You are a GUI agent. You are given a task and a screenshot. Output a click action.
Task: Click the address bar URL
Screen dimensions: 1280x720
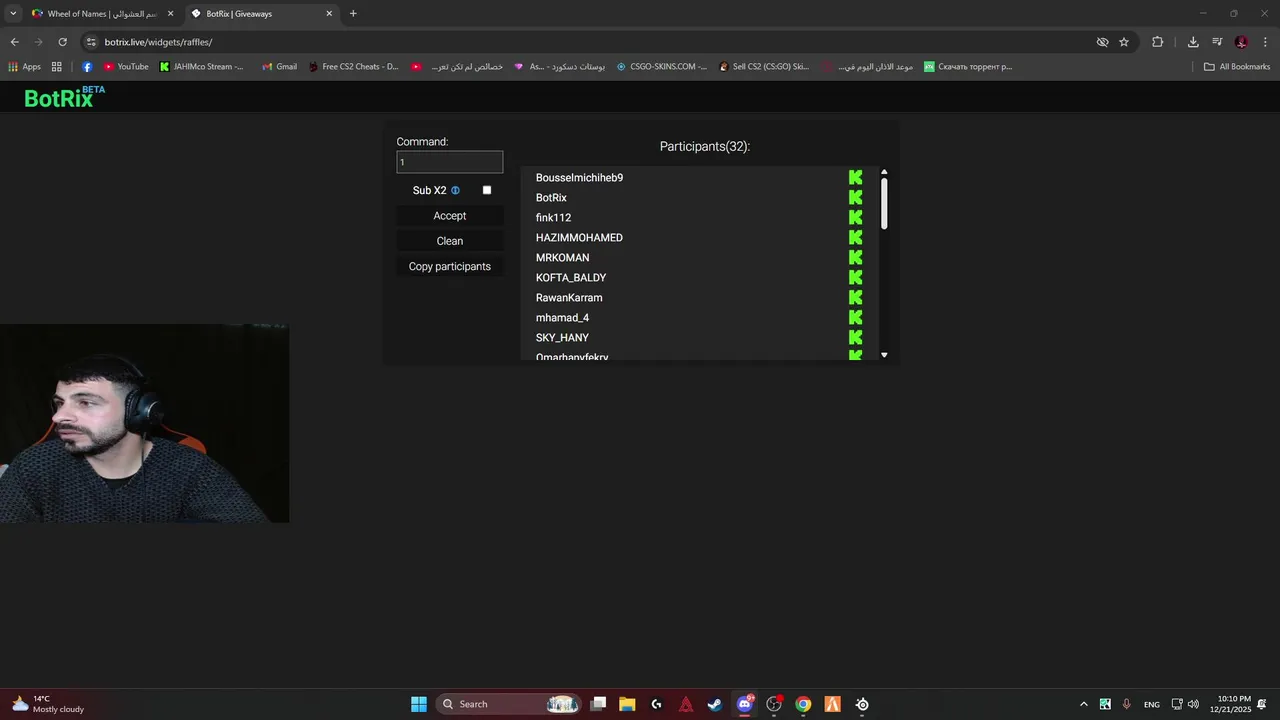(x=158, y=42)
